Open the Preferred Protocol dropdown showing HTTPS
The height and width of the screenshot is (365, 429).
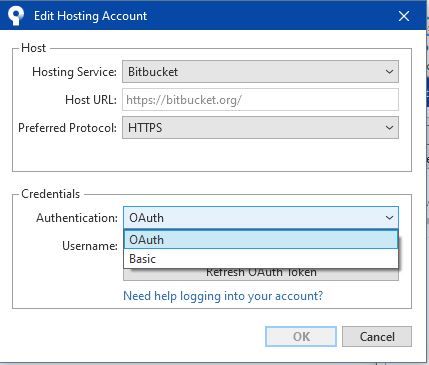pyautogui.click(x=260, y=128)
